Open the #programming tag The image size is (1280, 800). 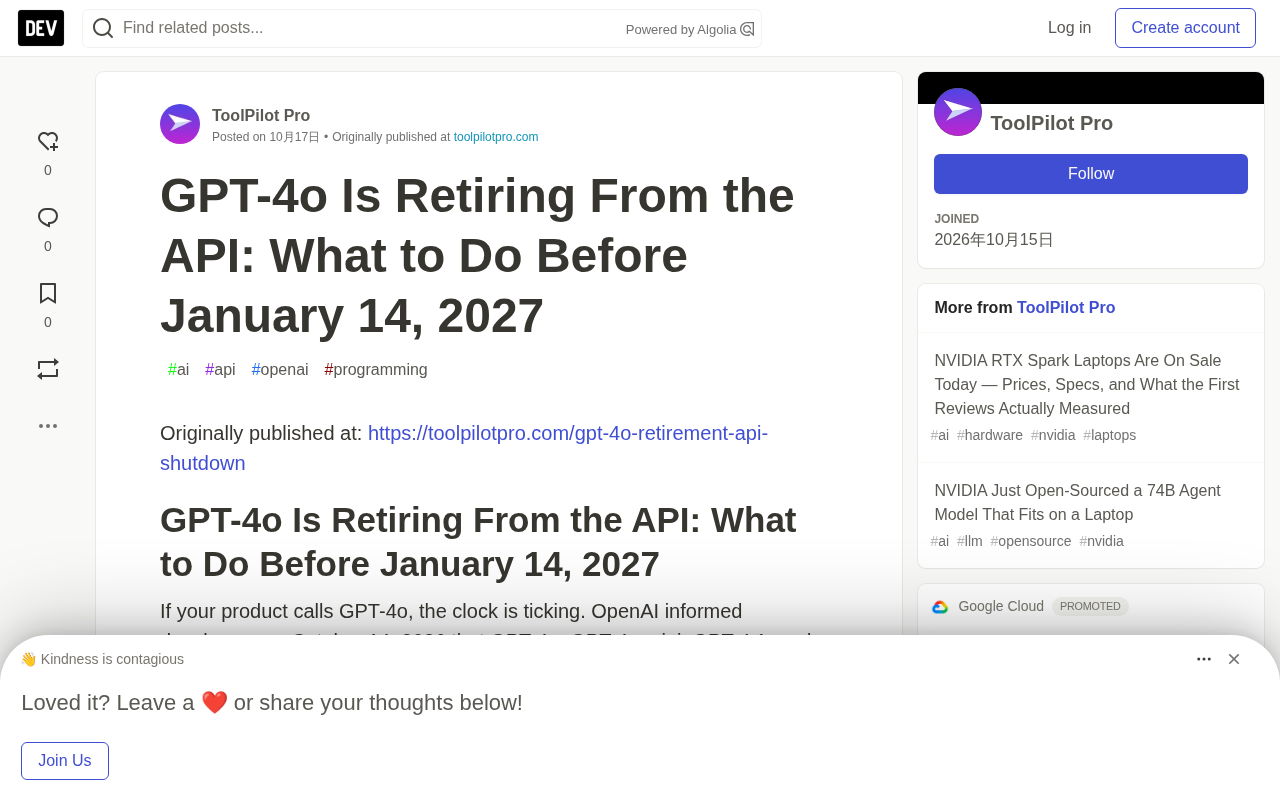(376, 370)
